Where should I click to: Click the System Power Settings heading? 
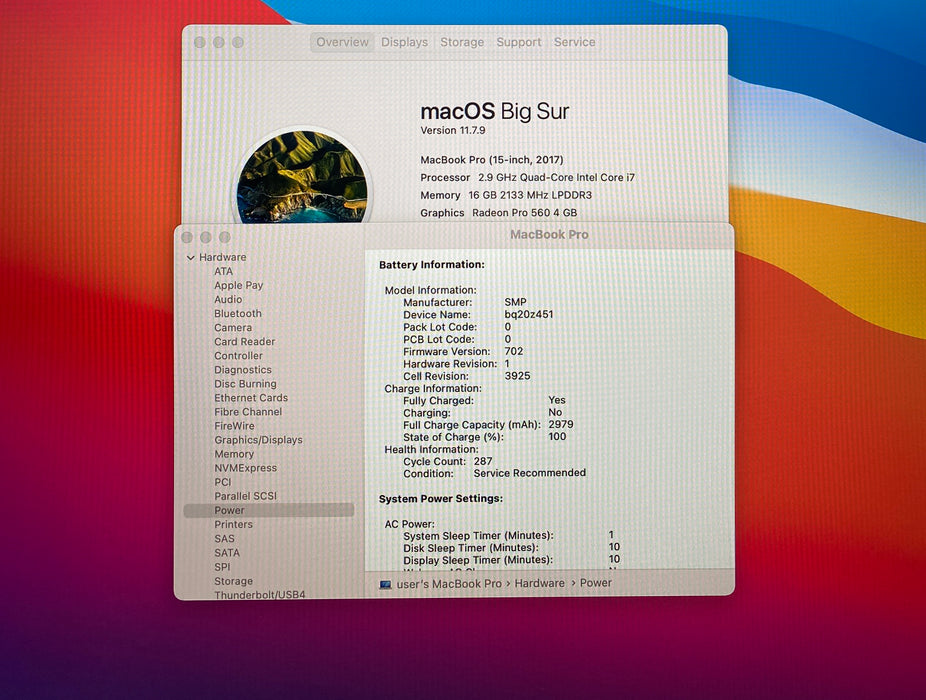point(441,499)
